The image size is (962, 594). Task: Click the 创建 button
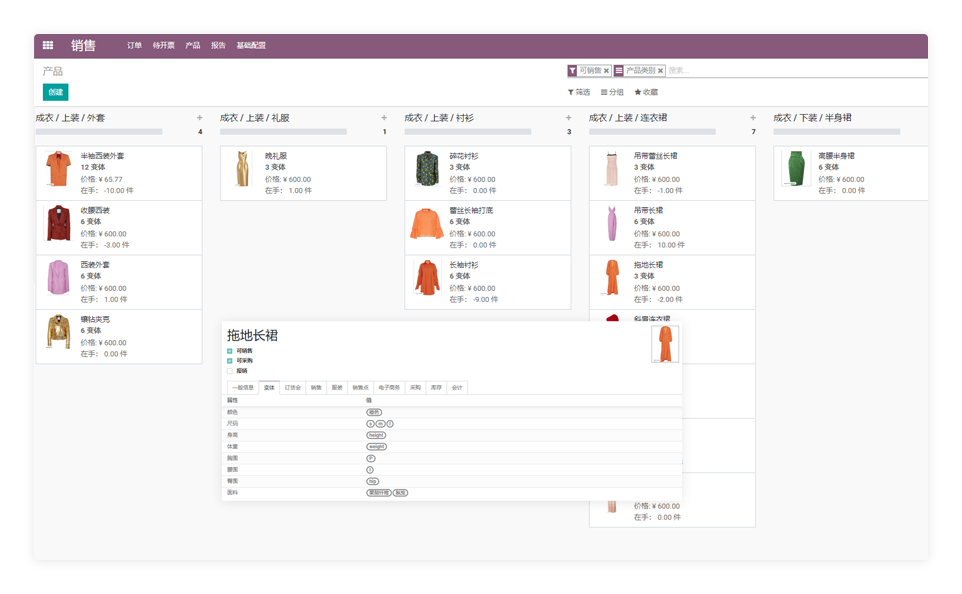tap(56, 92)
